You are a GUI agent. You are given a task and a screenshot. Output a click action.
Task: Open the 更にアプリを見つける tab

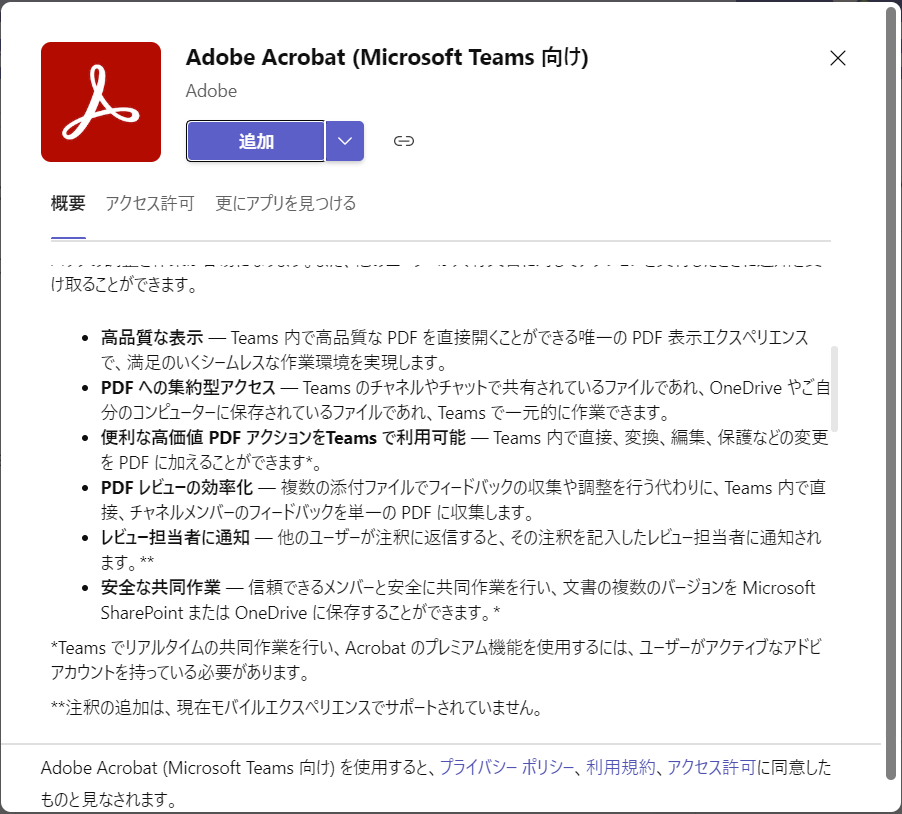coord(285,204)
